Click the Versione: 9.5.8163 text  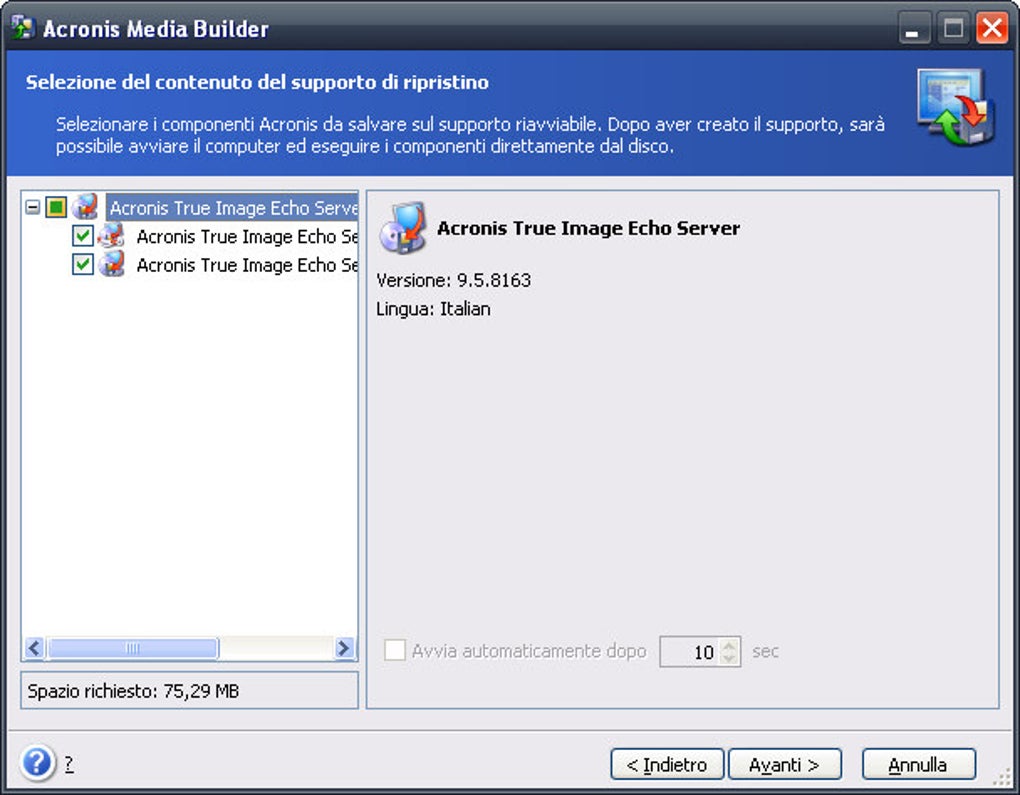click(x=453, y=280)
